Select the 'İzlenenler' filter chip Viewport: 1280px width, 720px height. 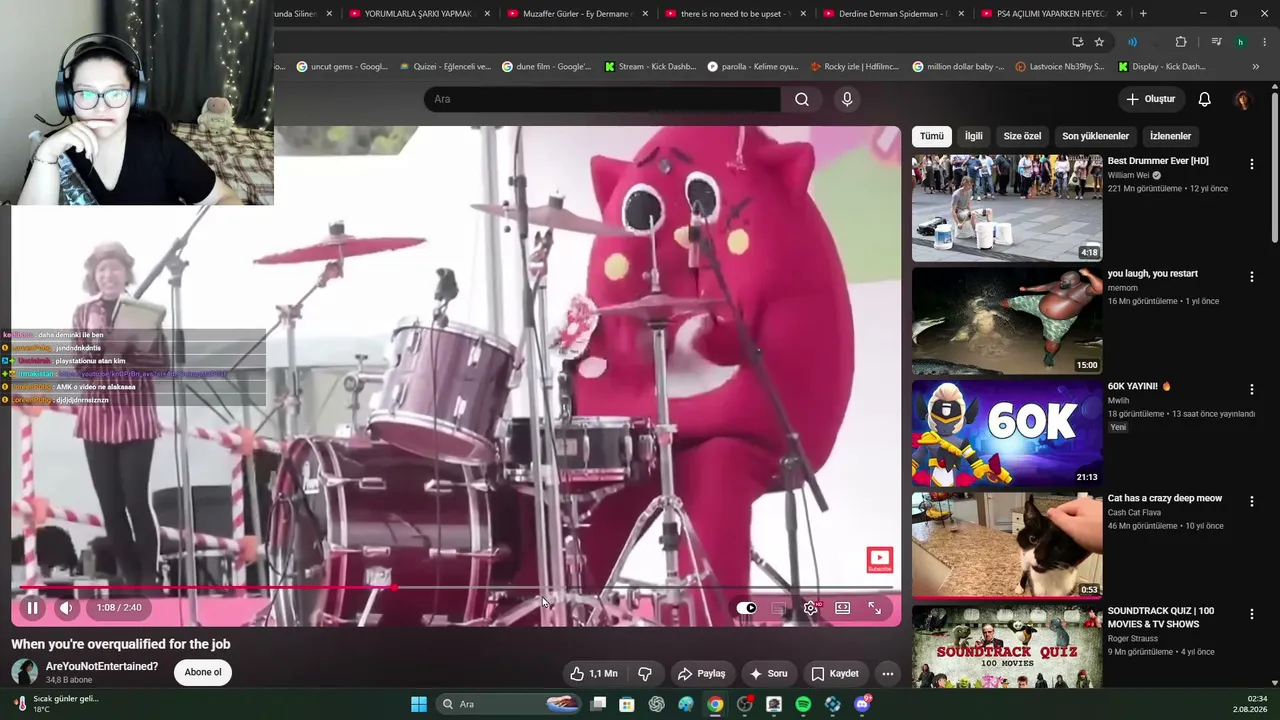(1170, 136)
